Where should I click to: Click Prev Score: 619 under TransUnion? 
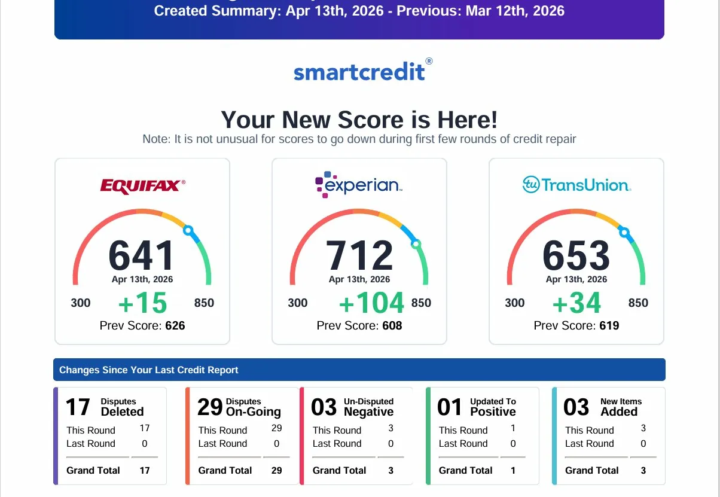coord(576,326)
